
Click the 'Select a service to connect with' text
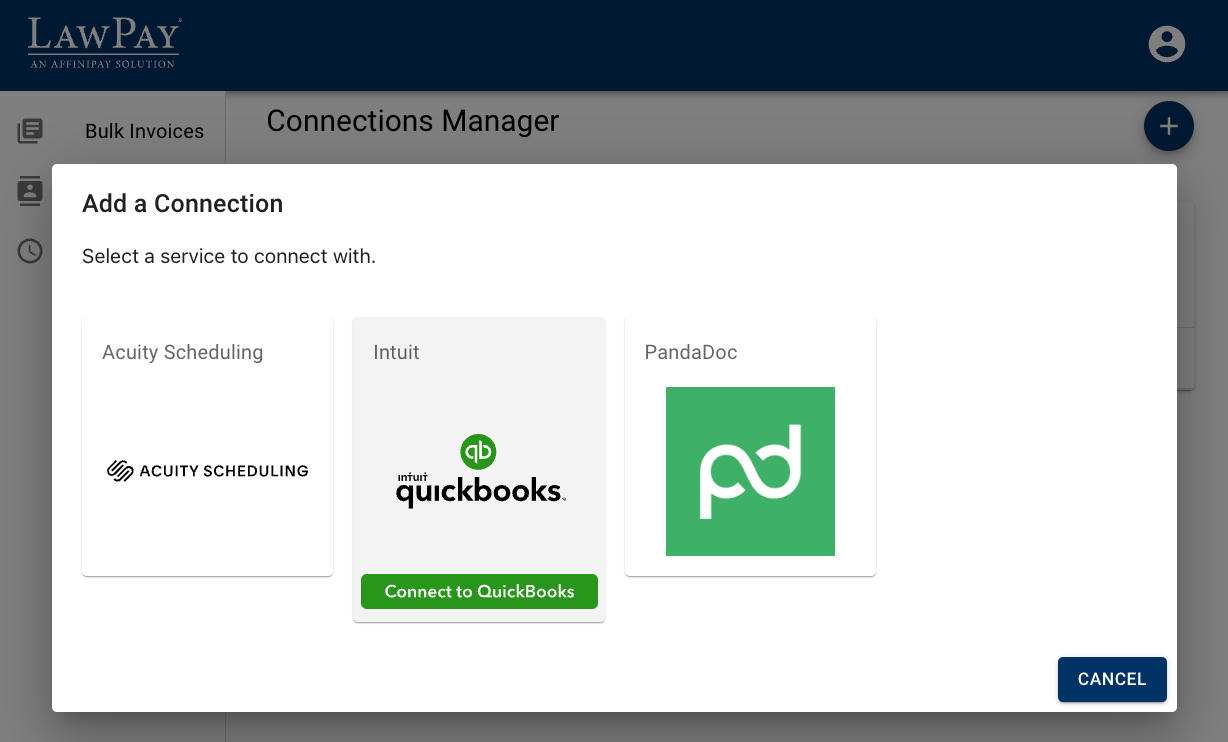tap(229, 256)
